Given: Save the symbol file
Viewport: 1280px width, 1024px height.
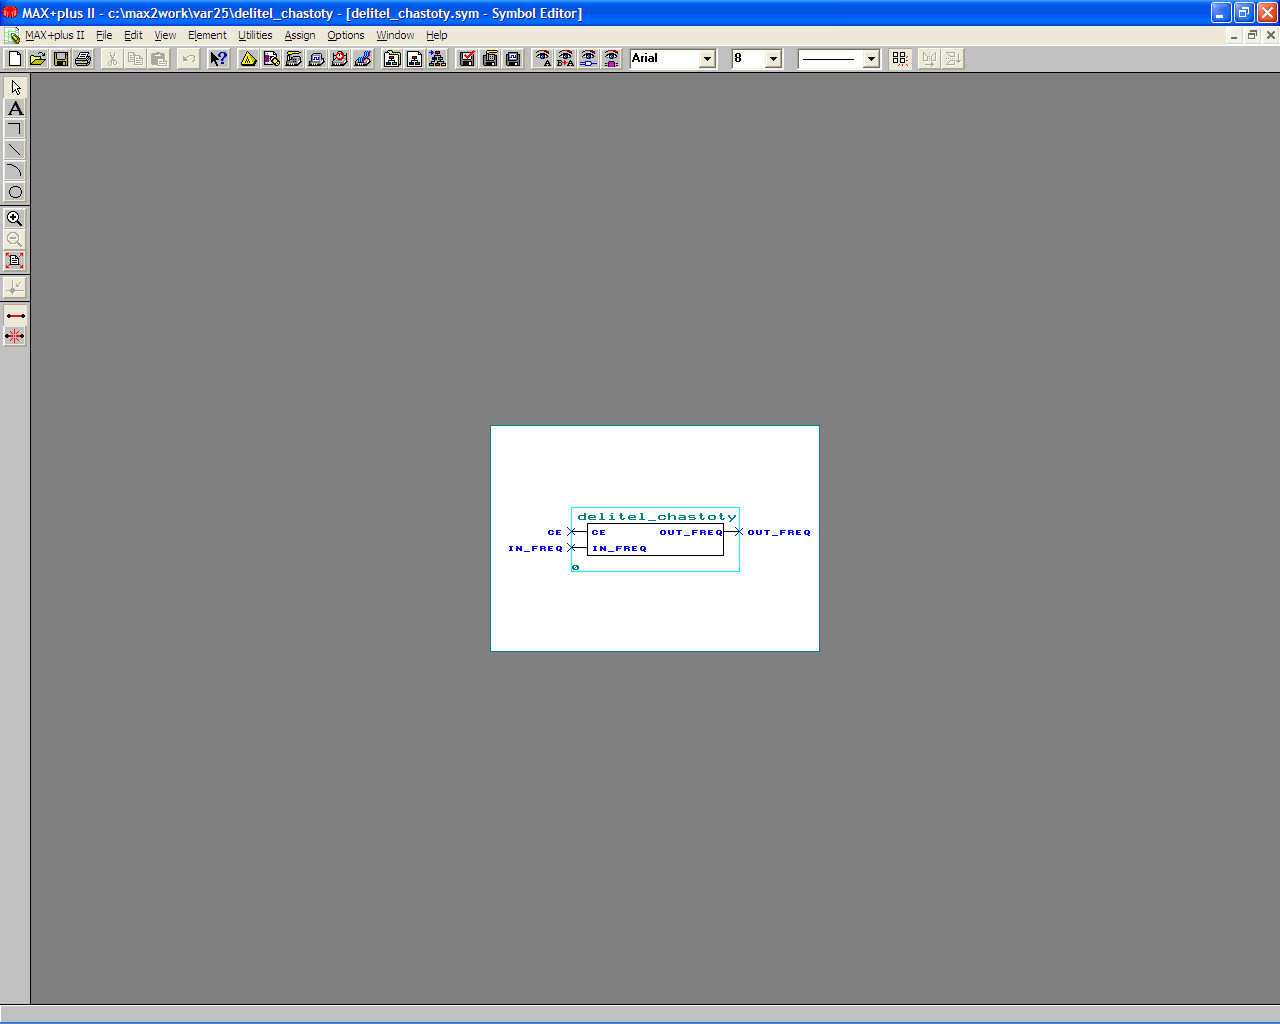Looking at the screenshot, I should click(x=61, y=59).
